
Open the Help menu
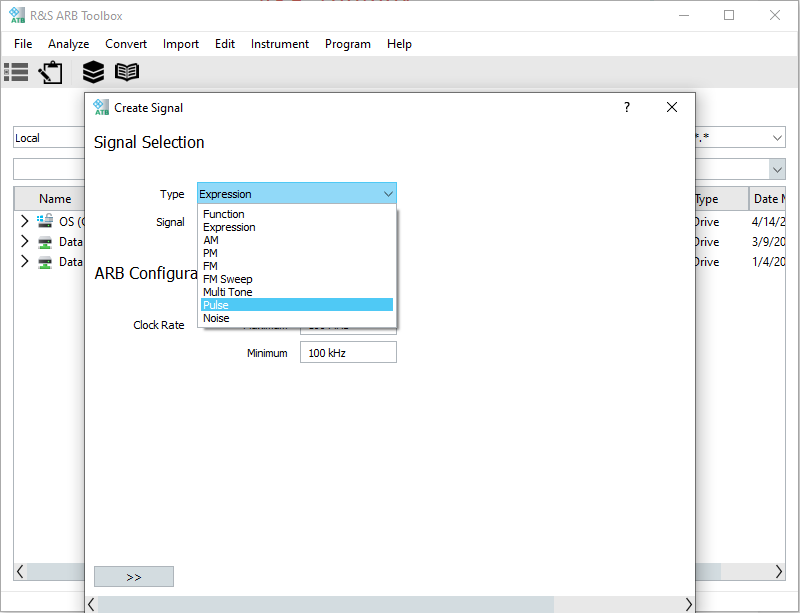pos(399,44)
